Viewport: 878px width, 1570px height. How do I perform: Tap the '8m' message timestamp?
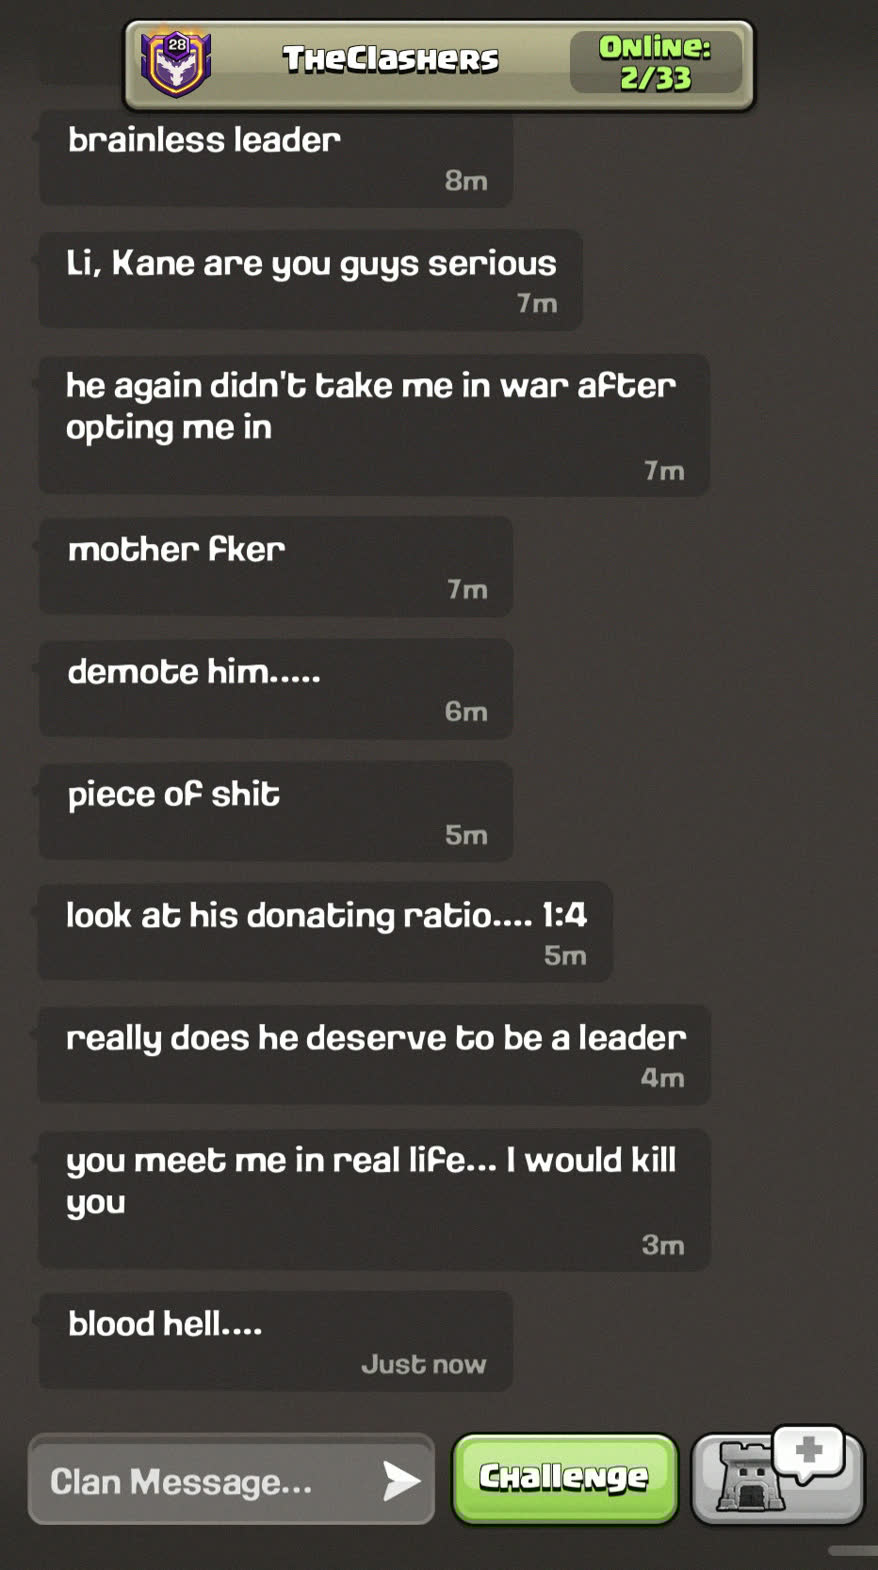point(466,181)
